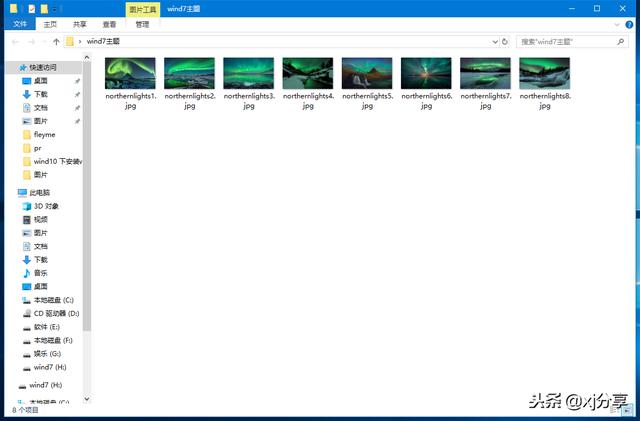The width and height of the screenshot is (640, 421).
Task: Click the refresh button in address bar
Action: point(505,42)
